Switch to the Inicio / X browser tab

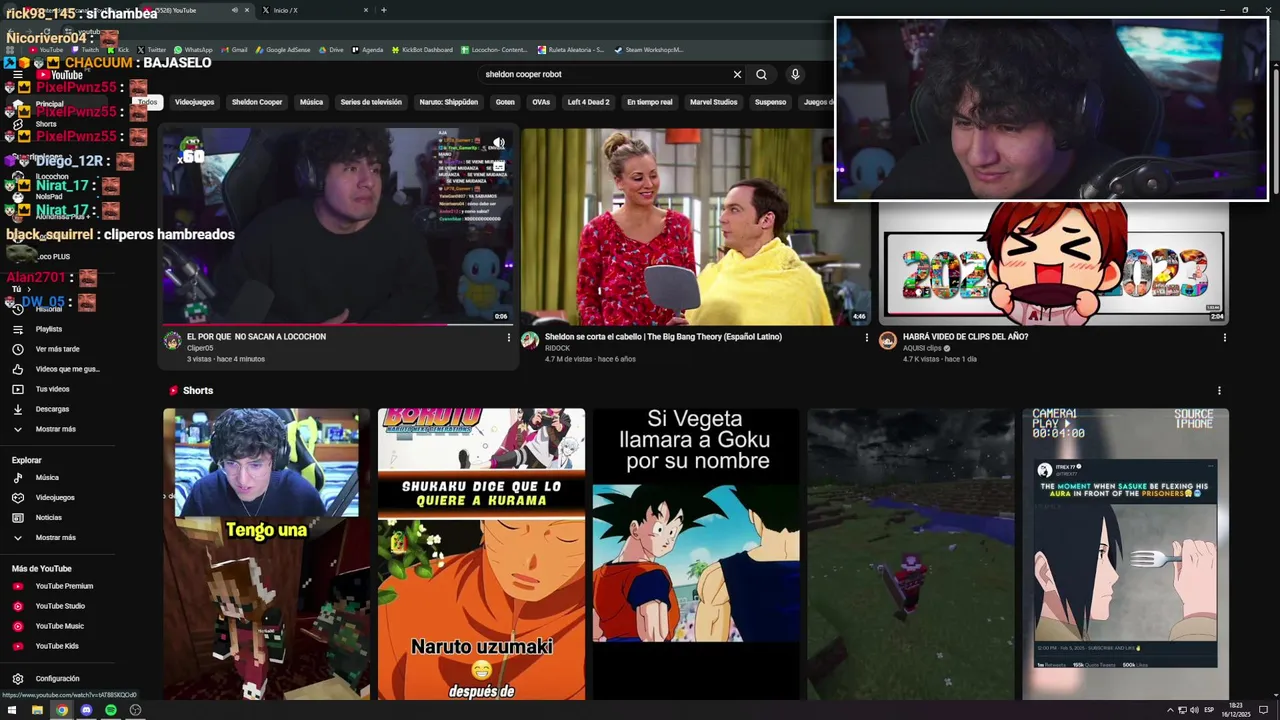point(312,10)
